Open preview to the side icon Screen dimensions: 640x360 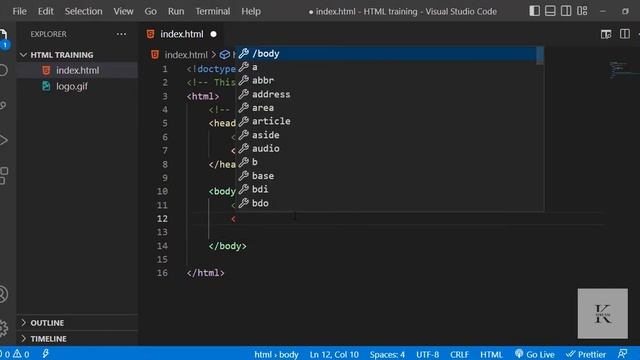point(606,34)
